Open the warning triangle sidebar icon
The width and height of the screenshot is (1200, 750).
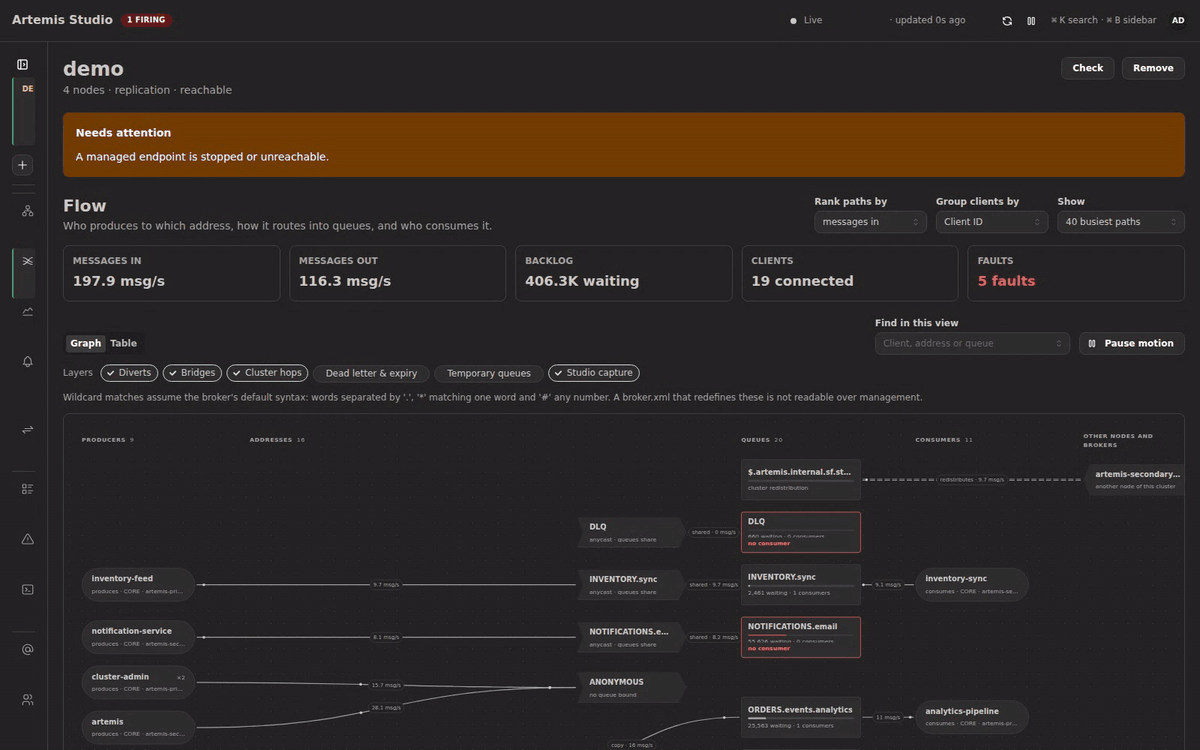click(x=28, y=539)
